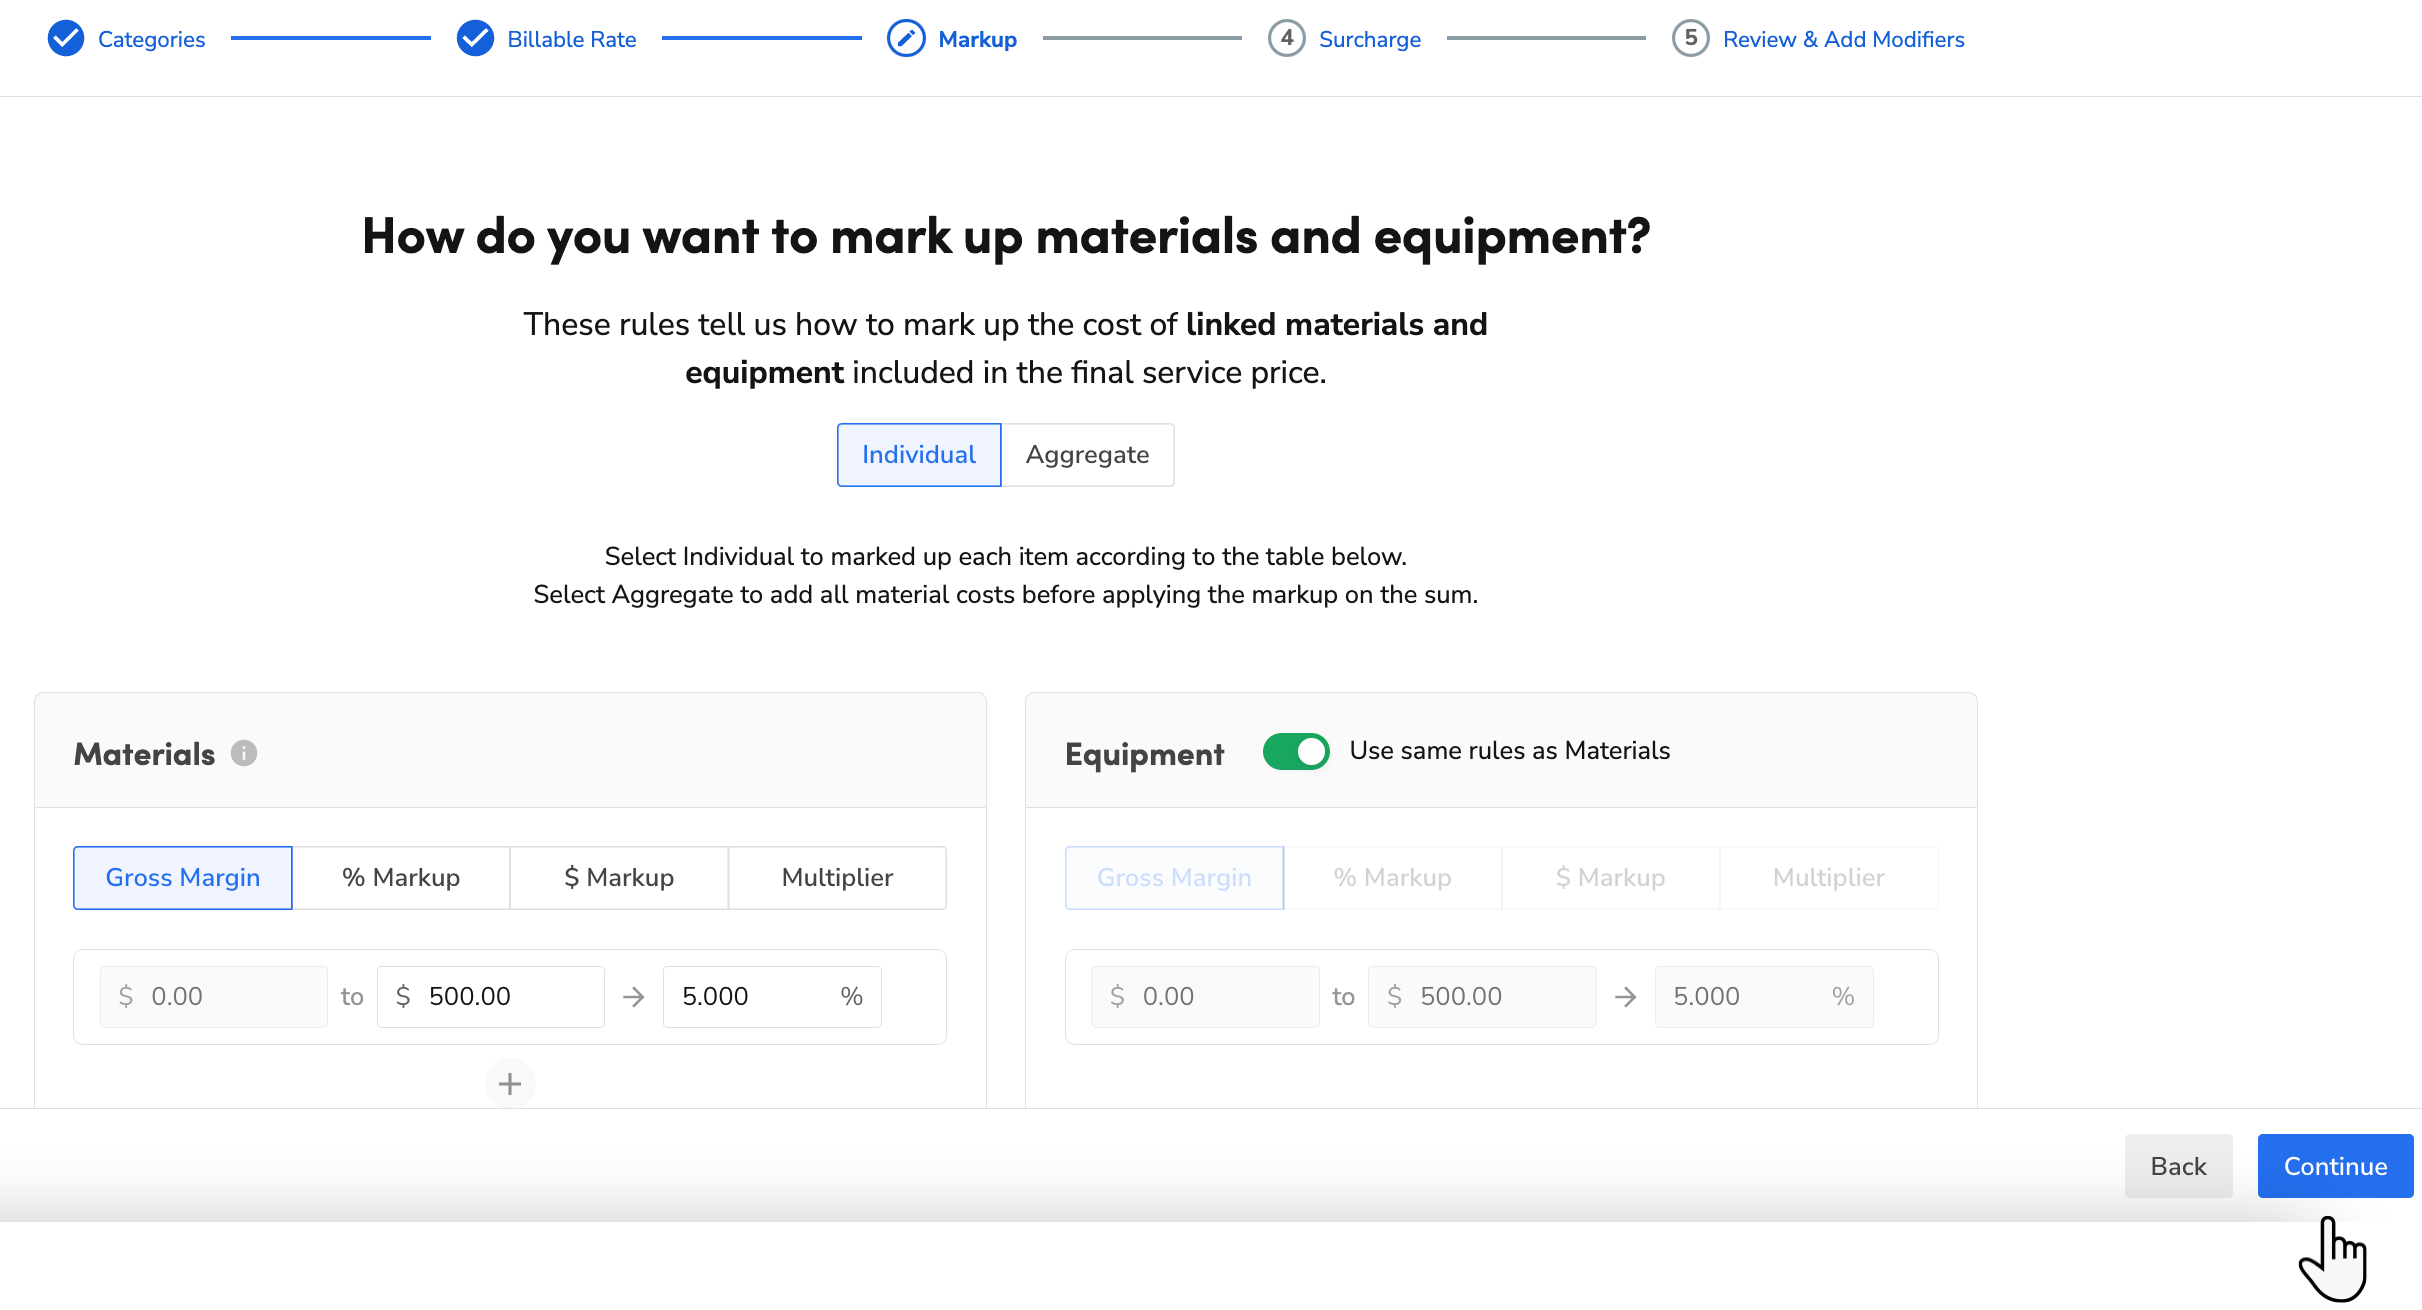This screenshot has width=2422, height=1310.
Task: Click the Surcharge step label
Action: [x=1370, y=39]
